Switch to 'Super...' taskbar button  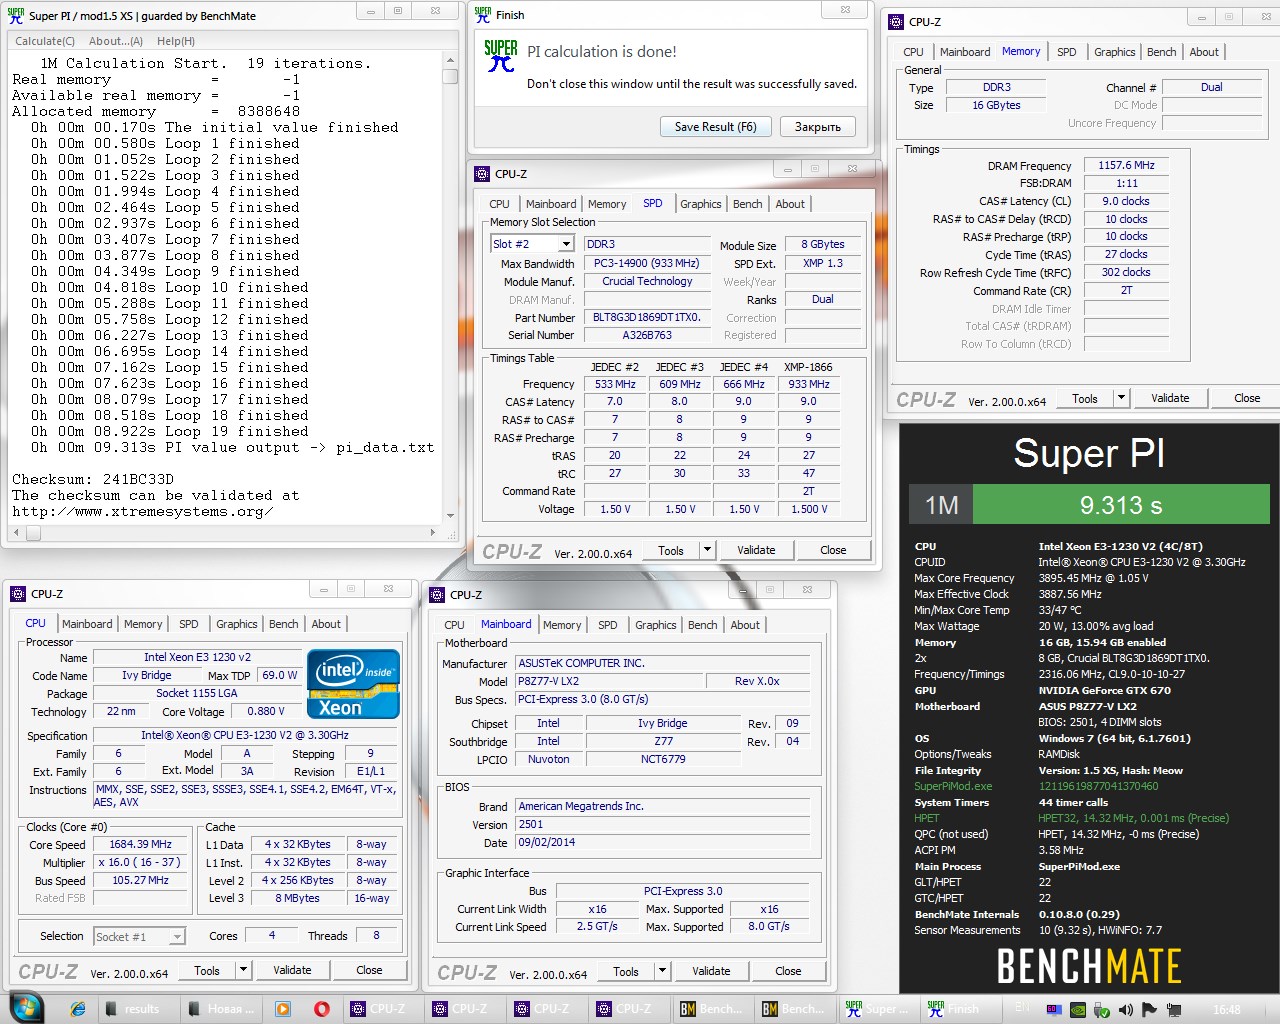[x=878, y=1009]
